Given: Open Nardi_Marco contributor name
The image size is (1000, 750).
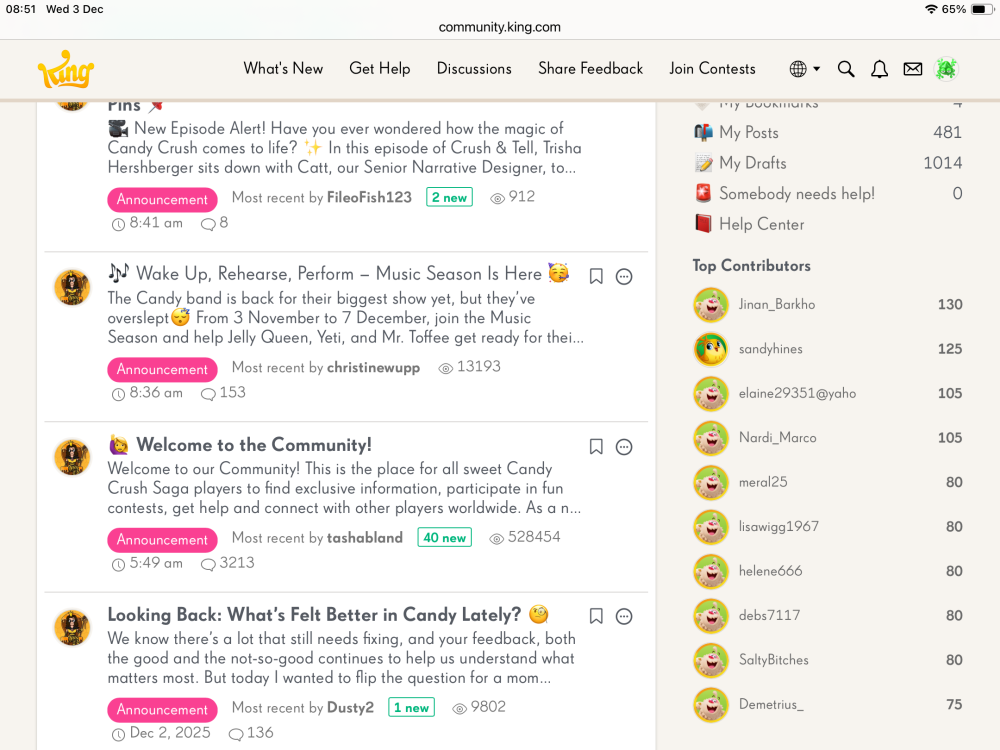Looking at the screenshot, I should tap(777, 438).
